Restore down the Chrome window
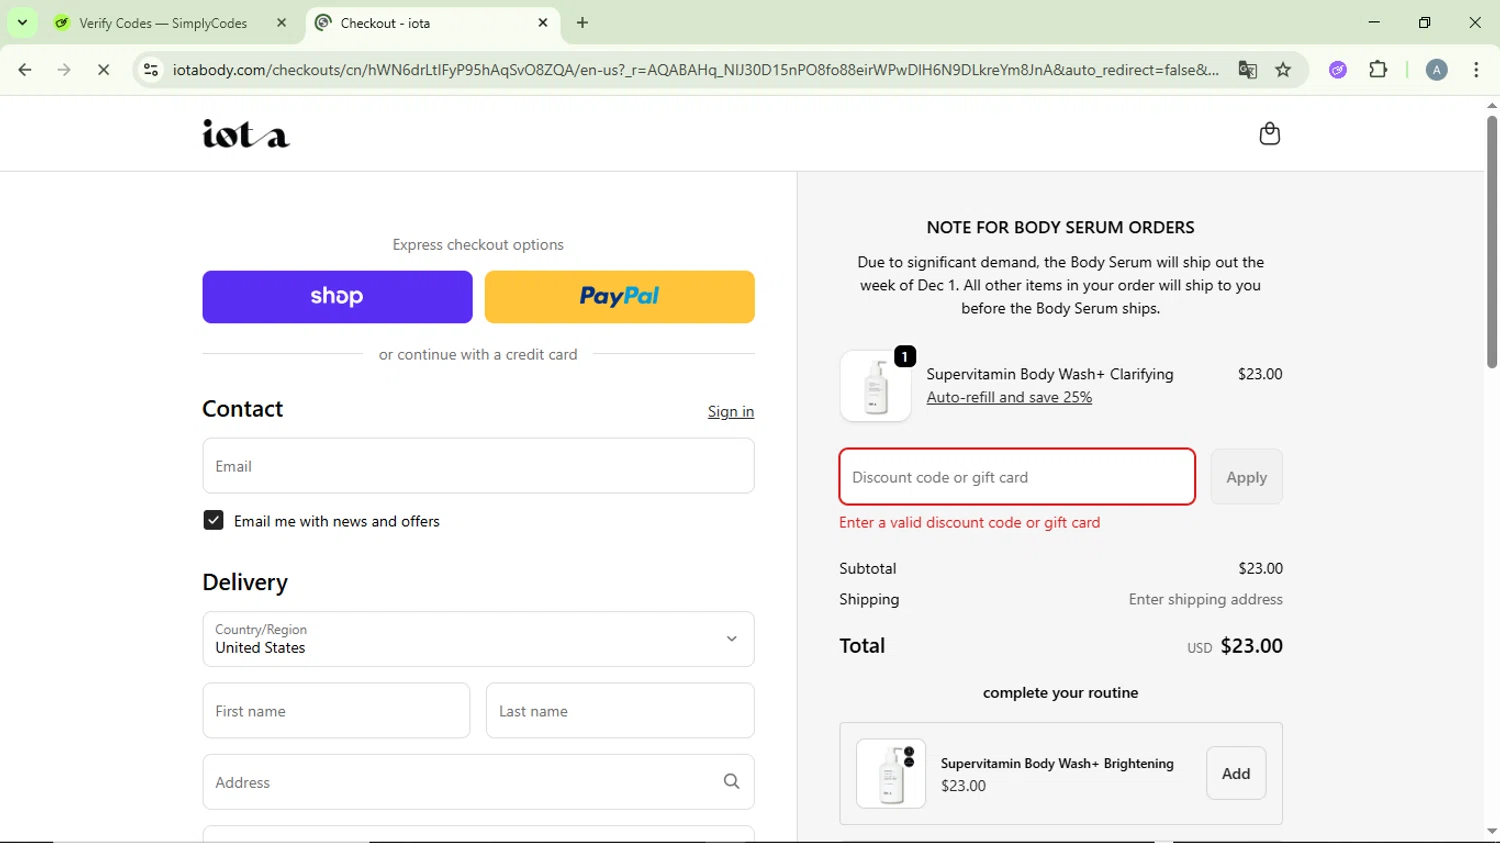 click(x=1425, y=22)
